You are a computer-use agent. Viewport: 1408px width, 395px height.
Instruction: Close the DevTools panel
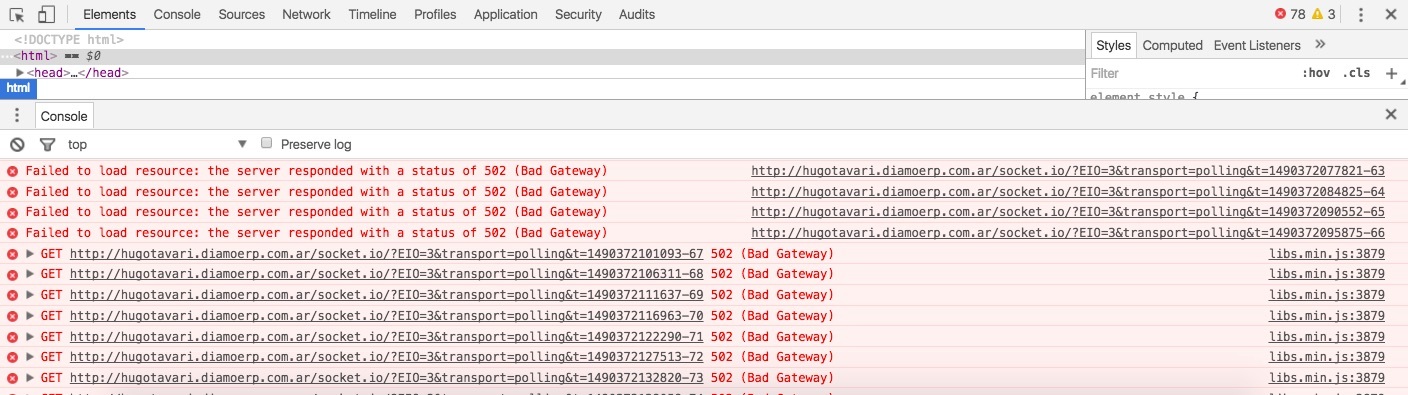tap(1391, 14)
